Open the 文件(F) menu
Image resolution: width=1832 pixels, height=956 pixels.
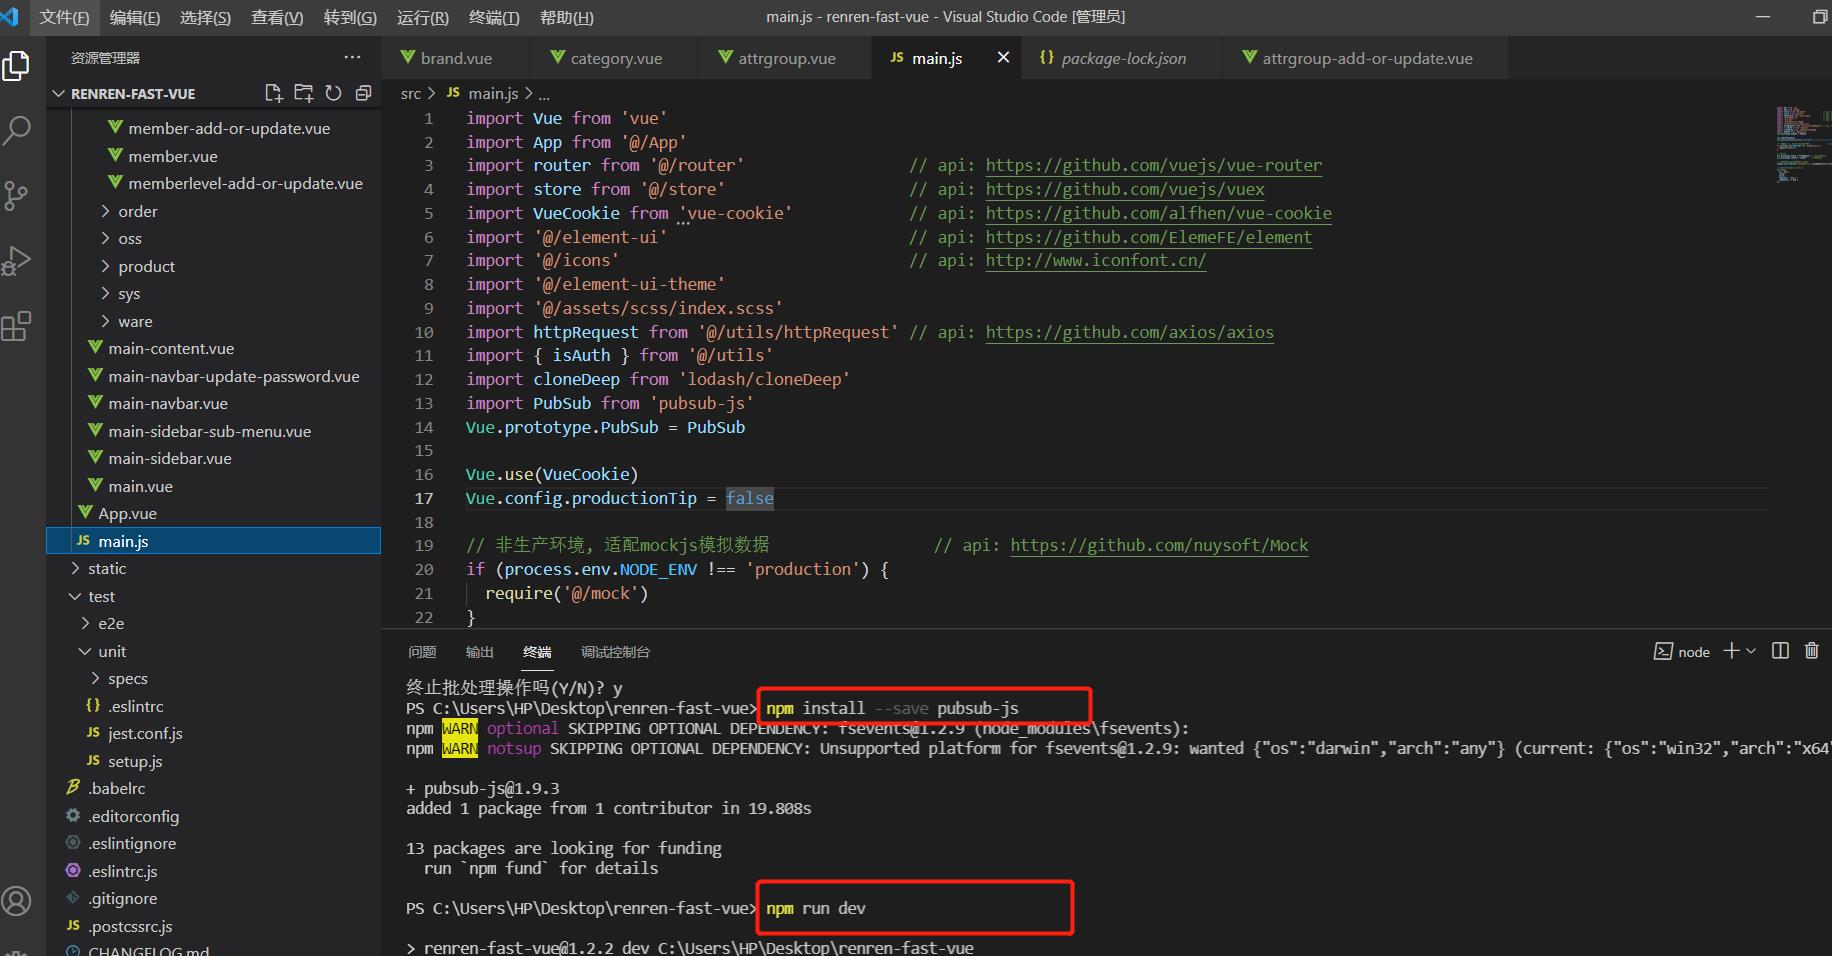64,17
